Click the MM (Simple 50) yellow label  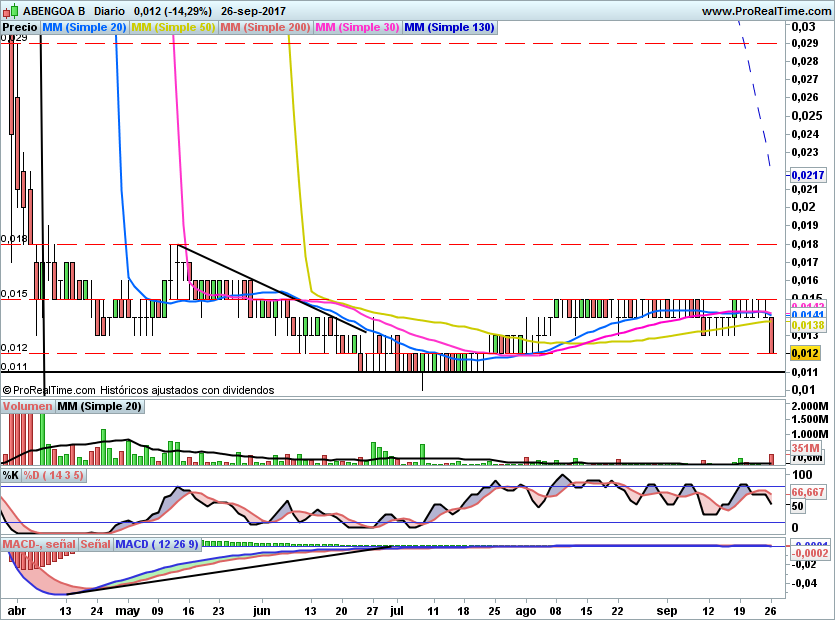(173, 27)
